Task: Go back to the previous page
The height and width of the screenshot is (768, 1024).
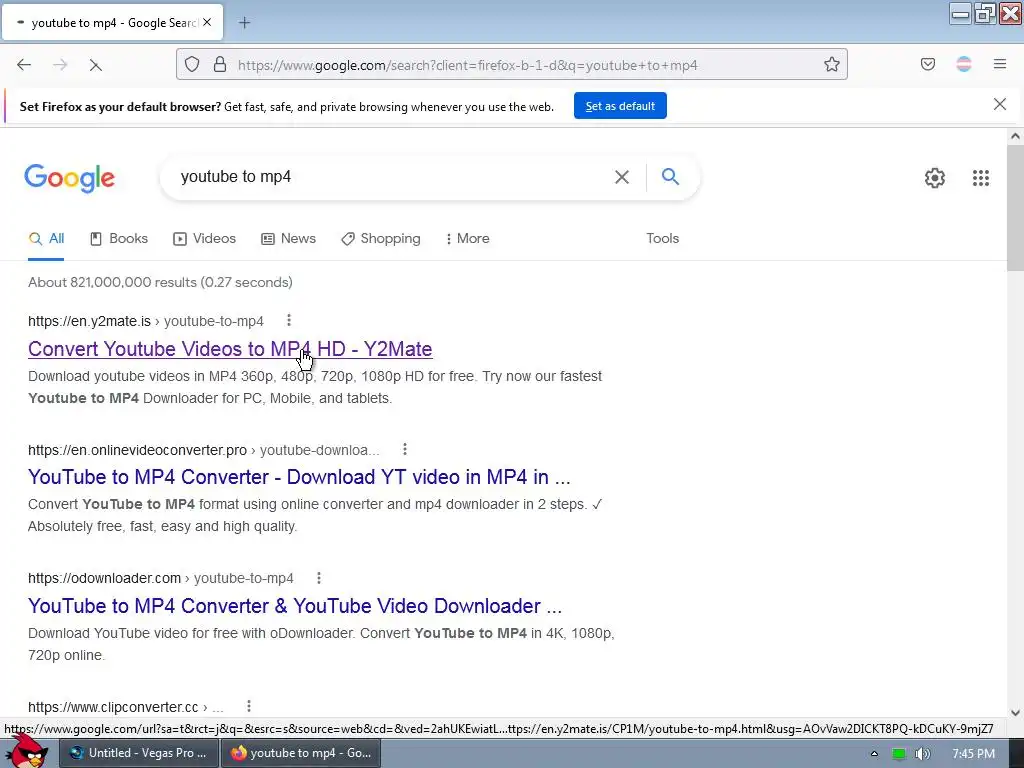Action: (x=24, y=65)
